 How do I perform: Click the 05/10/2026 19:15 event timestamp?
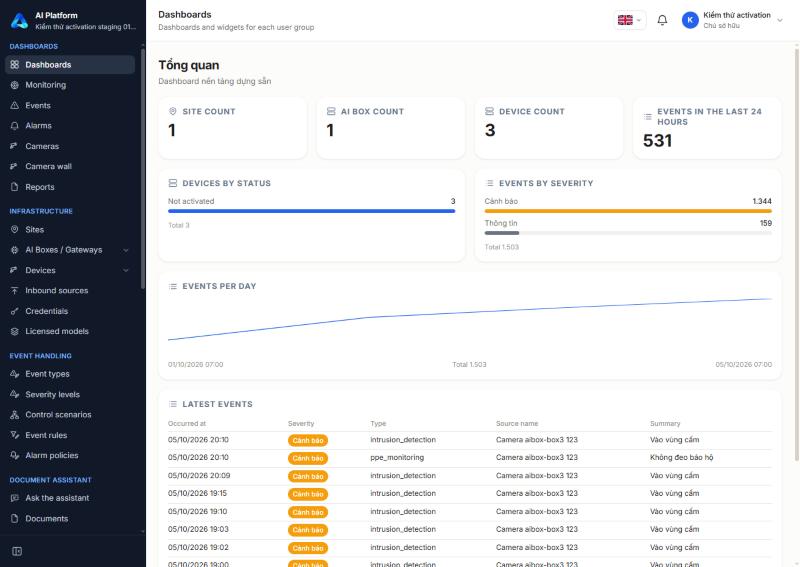(x=197, y=494)
